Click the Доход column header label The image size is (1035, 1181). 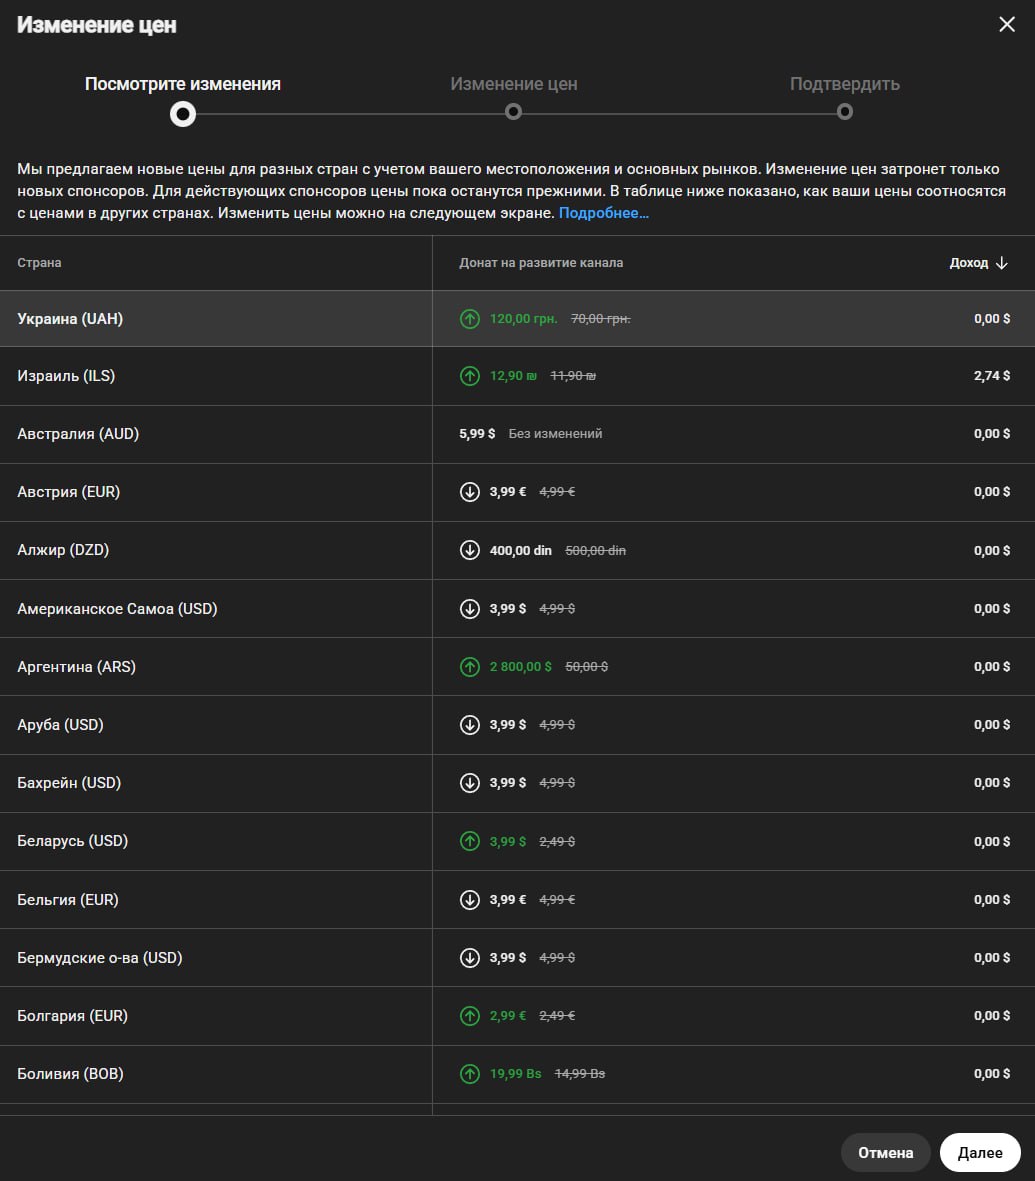click(x=968, y=263)
